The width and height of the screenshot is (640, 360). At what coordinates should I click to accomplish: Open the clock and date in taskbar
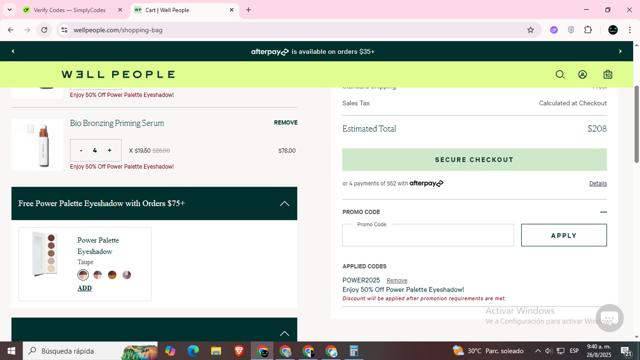(x=599, y=351)
